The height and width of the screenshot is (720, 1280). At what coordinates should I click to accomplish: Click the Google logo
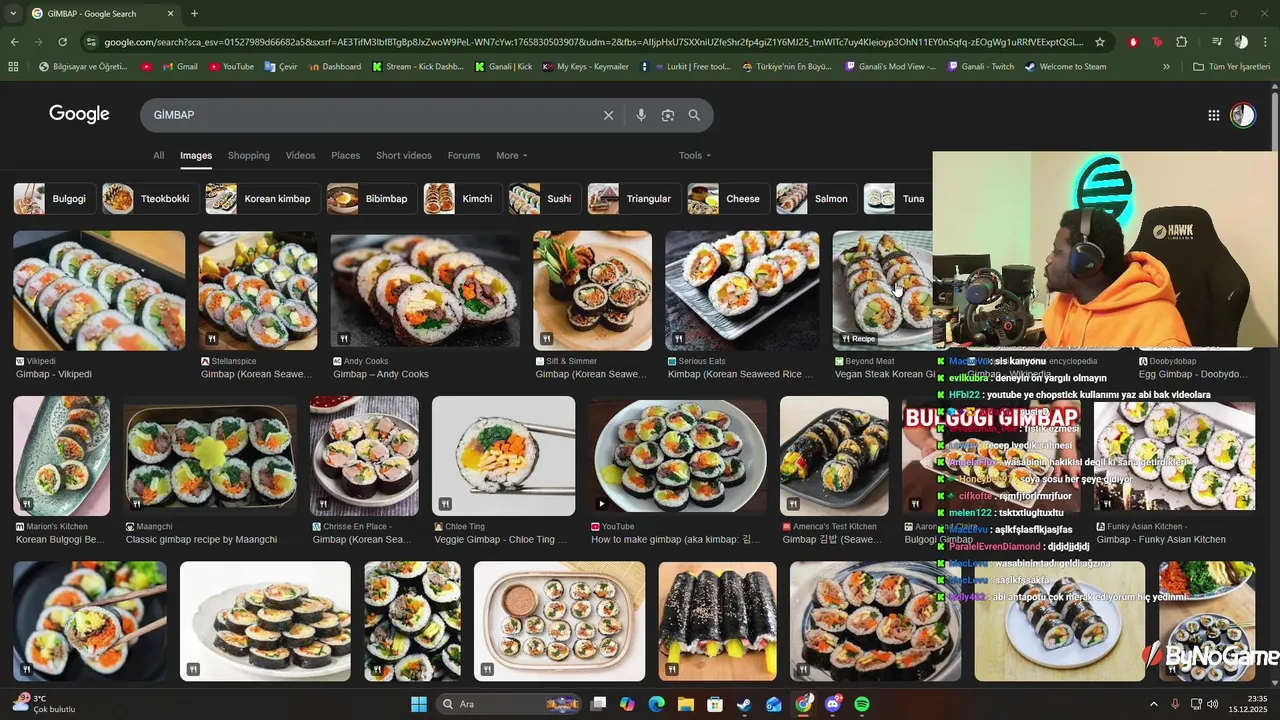click(79, 114)
